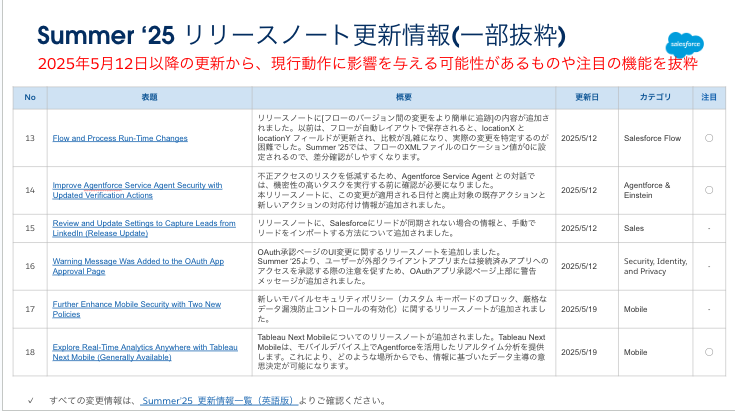The height and width of the screenshot is (411, 735).
Task: Select row number 18 cell
Action: coord(30,352)
